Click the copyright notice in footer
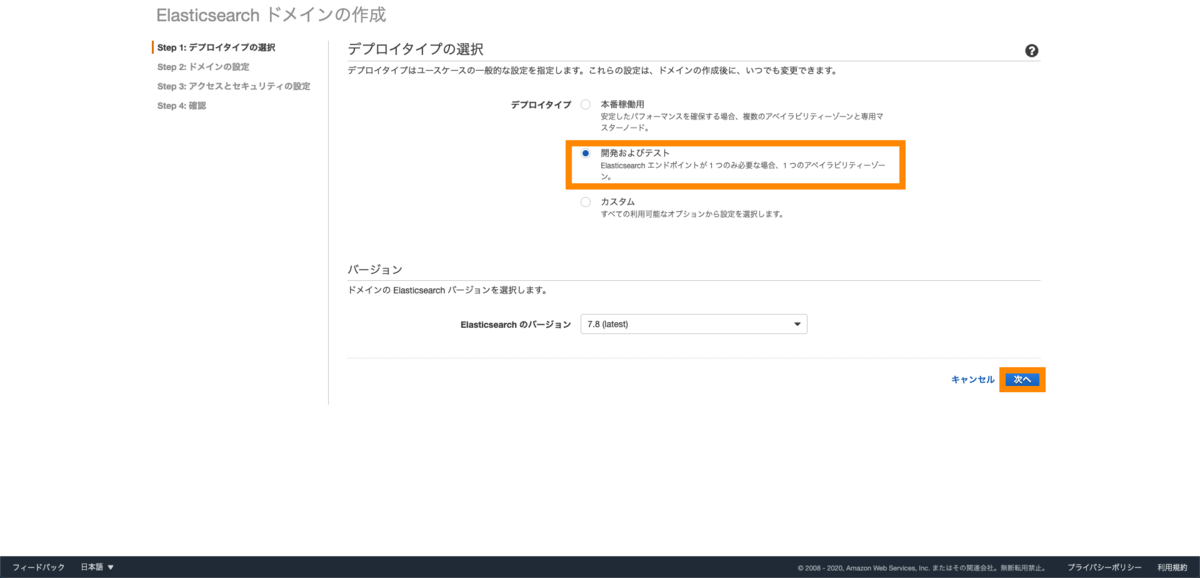Image resolution: width=1200 pixels, height=578 pixels. pos(923,568)
